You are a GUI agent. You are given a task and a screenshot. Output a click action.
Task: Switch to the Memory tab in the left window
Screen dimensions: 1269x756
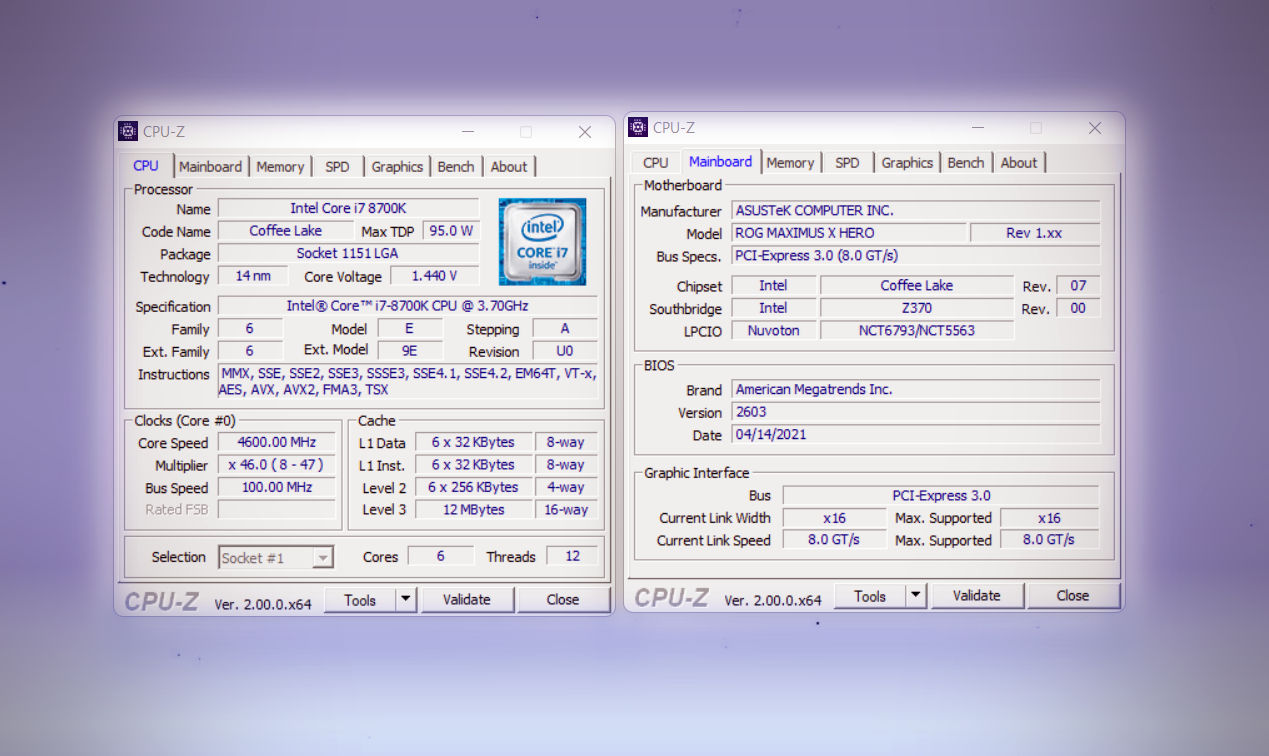(x=280, y=166)
